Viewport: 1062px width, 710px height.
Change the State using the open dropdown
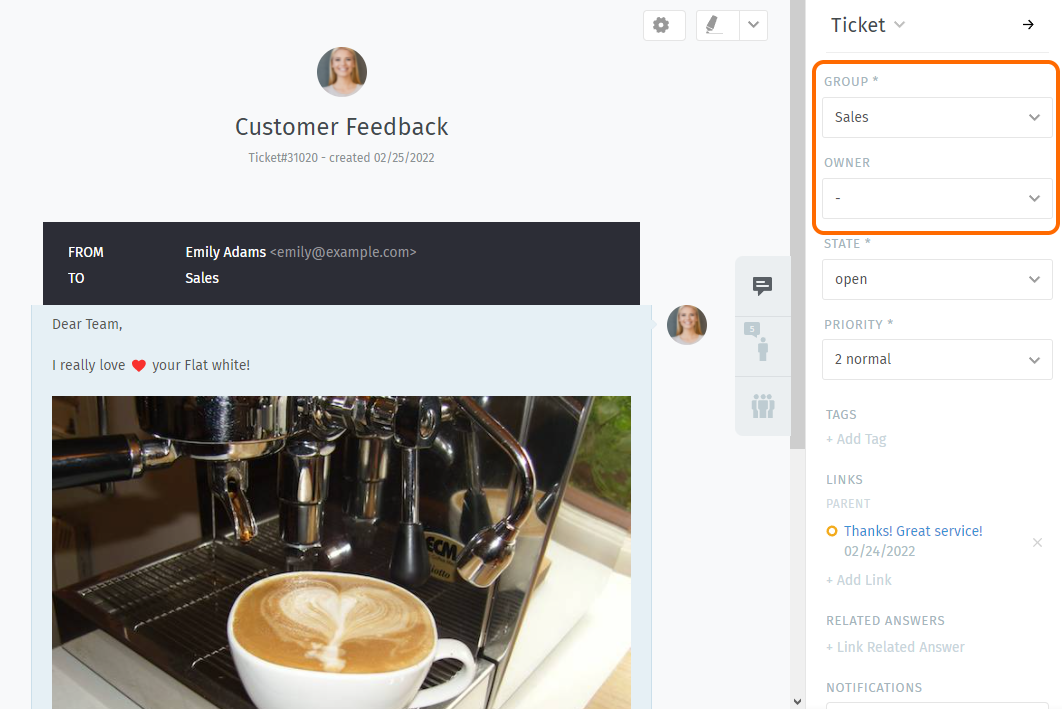pos(936,279)
